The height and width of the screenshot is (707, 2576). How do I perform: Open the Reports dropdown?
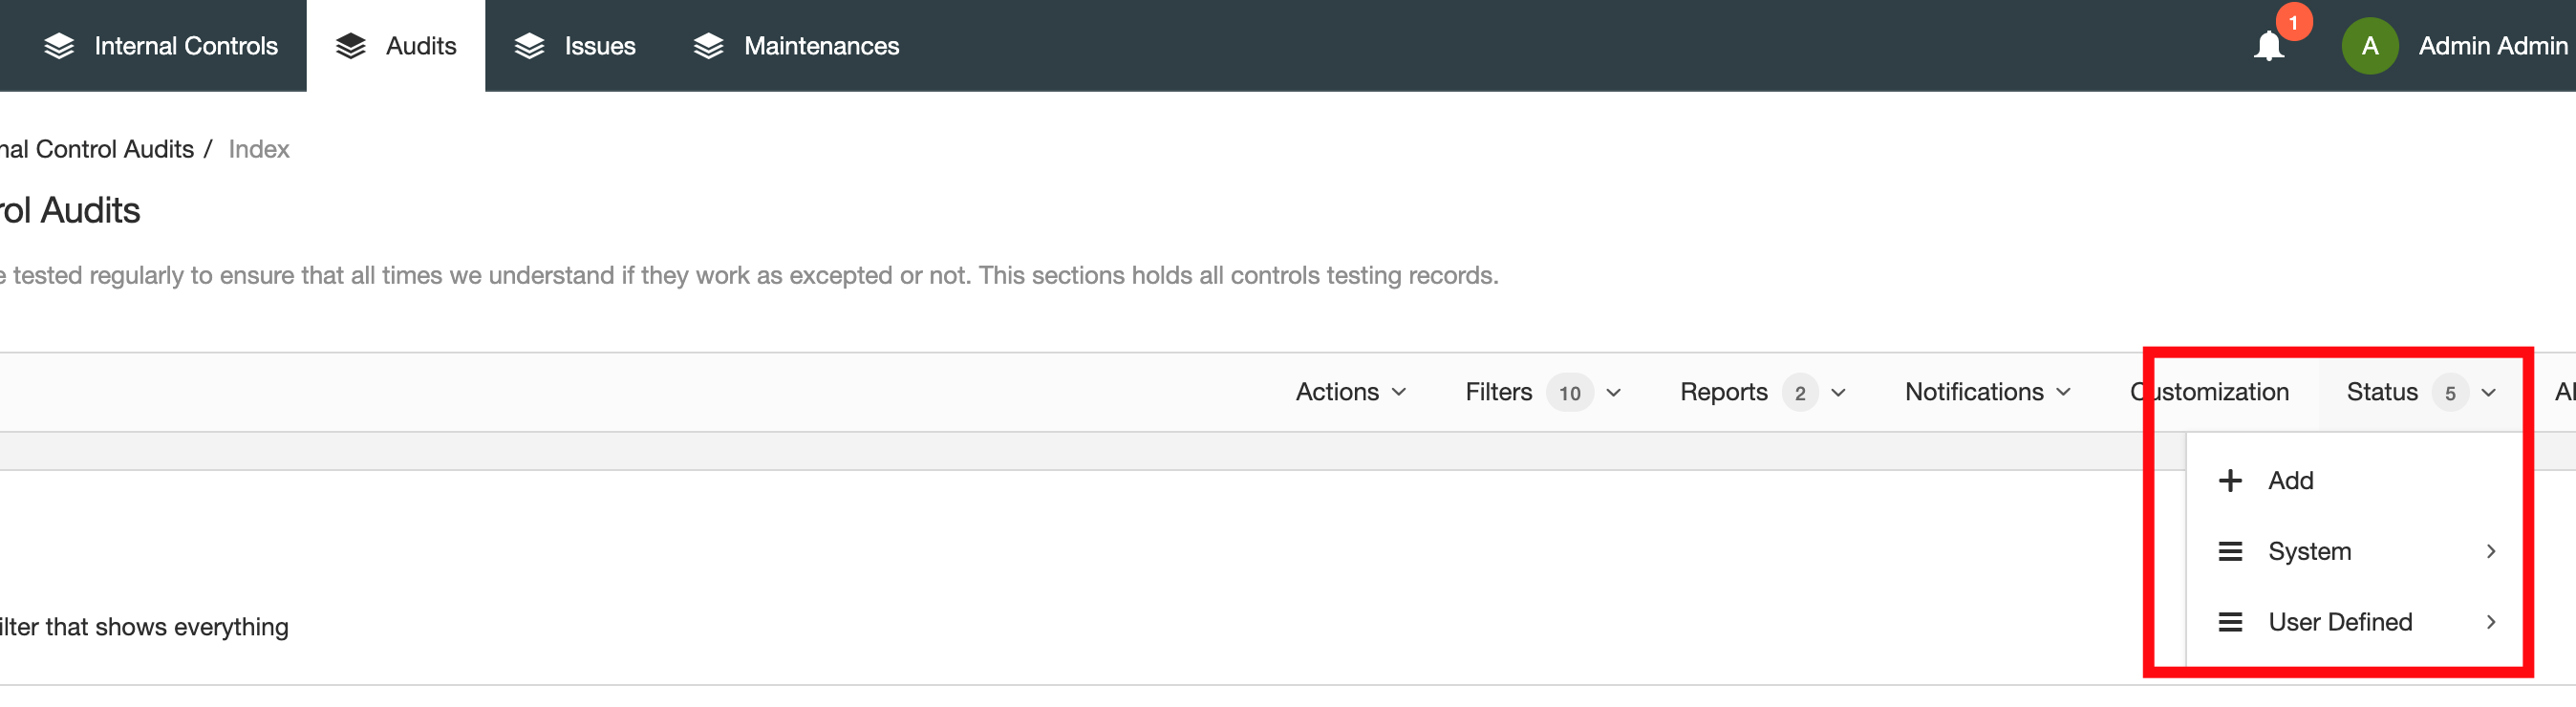pyautogui.click(x=1760, y=391)
